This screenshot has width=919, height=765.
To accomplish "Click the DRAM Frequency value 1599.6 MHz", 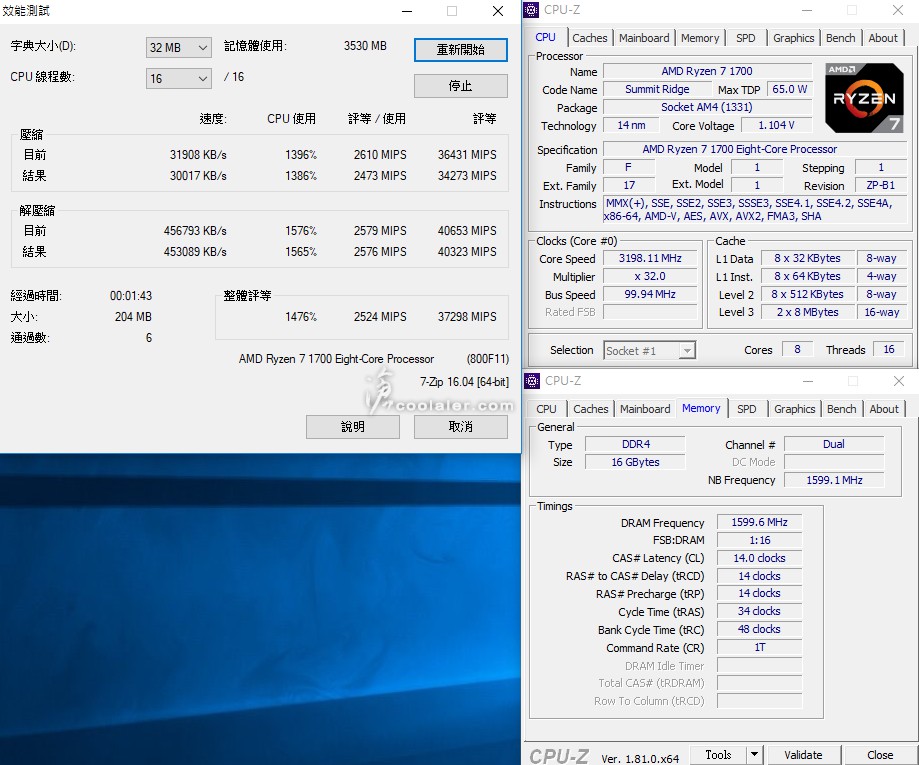I will click(x=759, y=522).
